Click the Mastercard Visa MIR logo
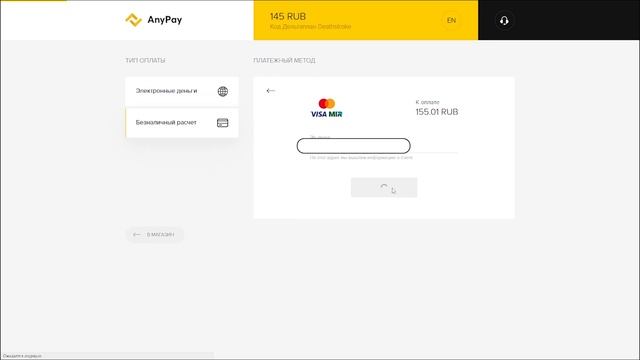 pyautogui.click(x=327, y=108)
